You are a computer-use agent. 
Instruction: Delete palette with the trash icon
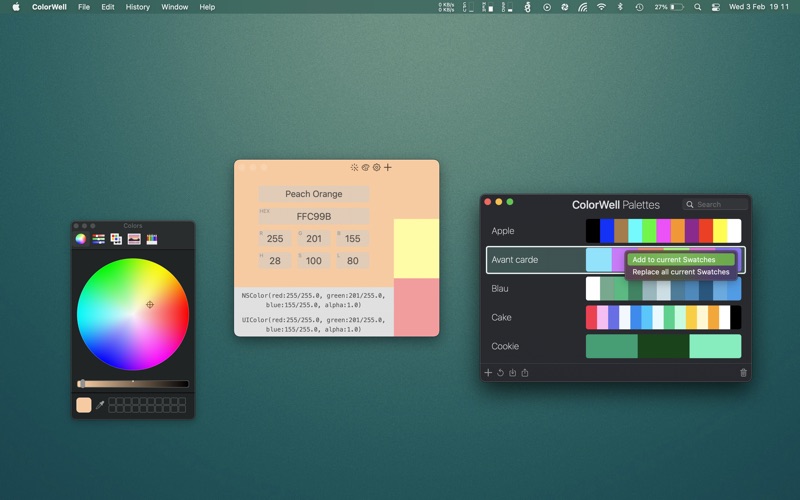pos(743,373)
